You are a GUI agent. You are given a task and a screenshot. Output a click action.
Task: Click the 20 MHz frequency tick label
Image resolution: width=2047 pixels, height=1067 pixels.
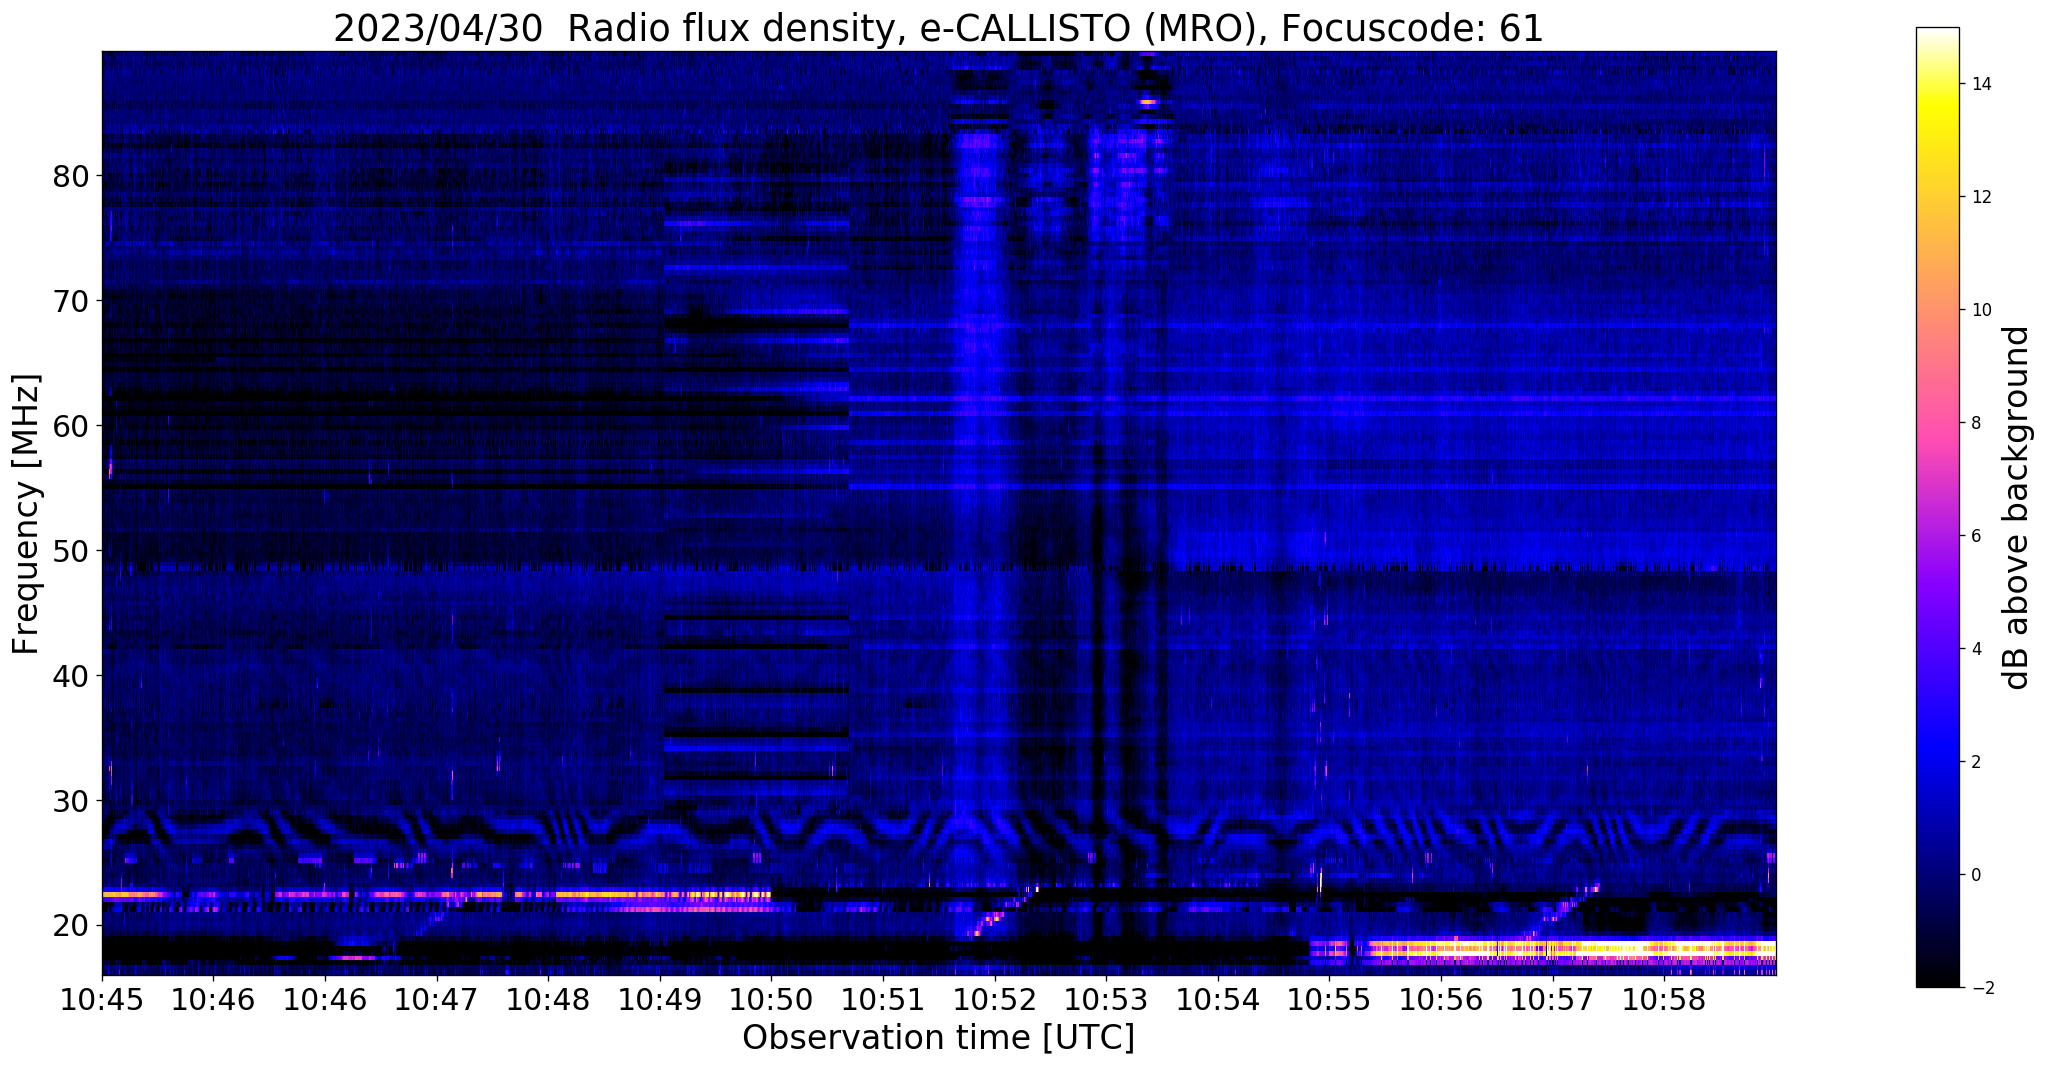tap(71, 927)
